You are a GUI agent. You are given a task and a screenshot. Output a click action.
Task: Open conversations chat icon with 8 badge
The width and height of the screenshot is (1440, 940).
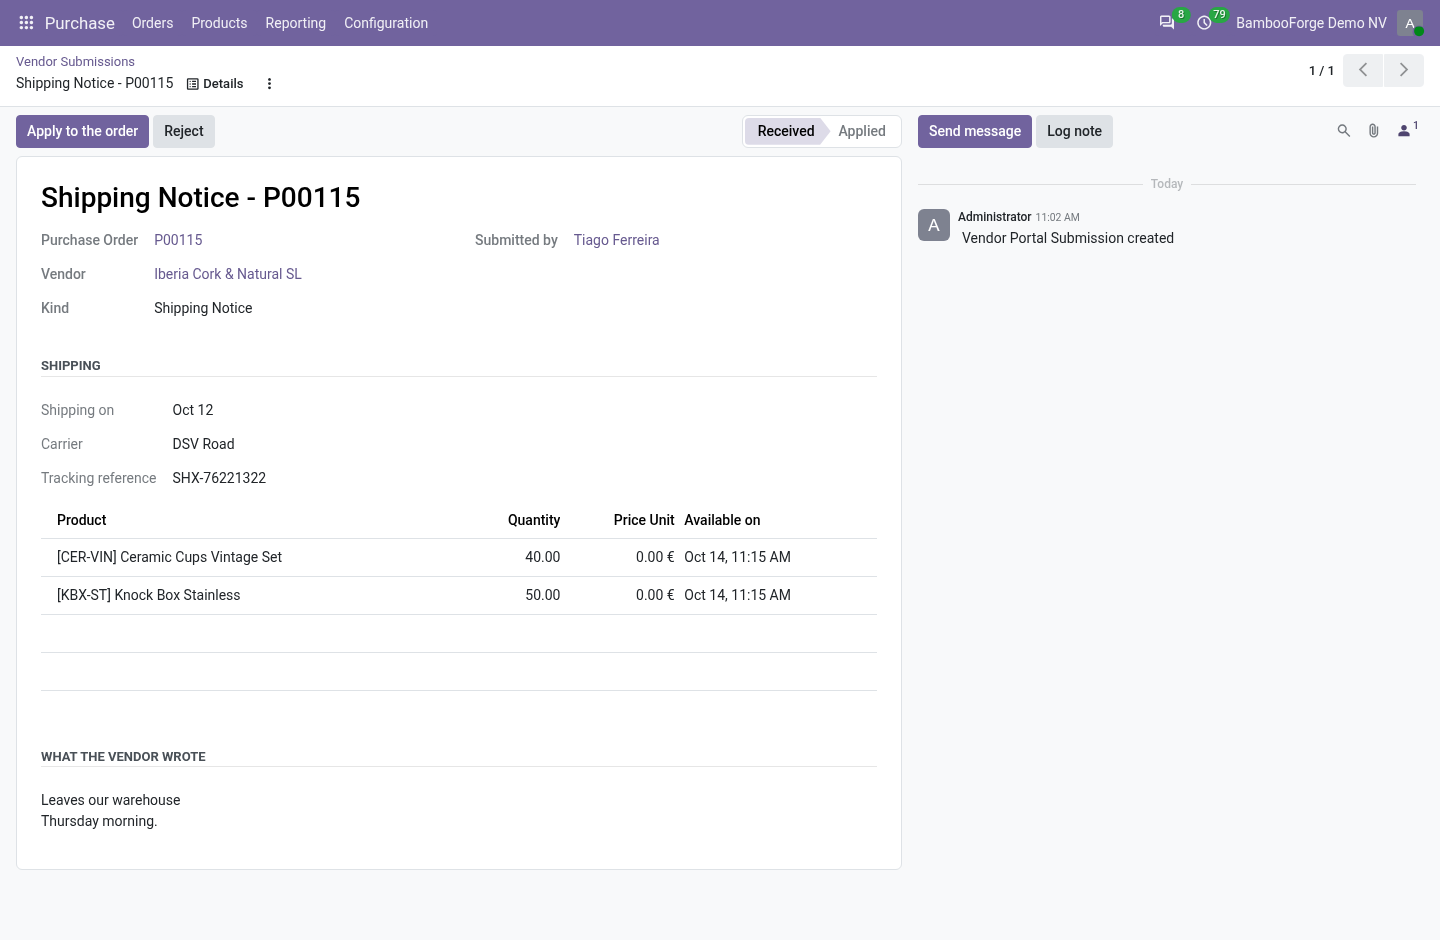tap(1167, 22)
